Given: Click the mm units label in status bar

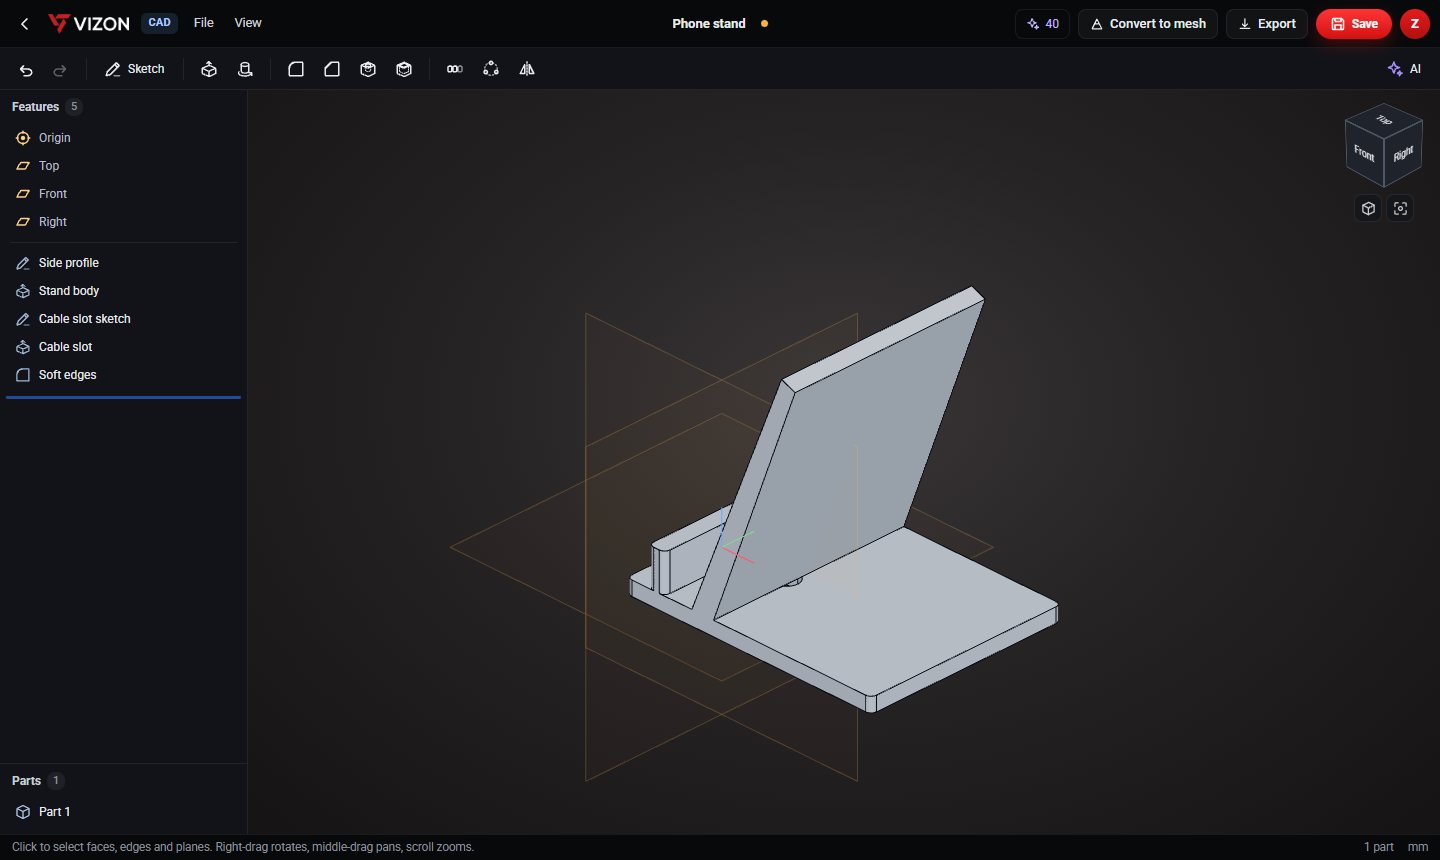Looking at the screenshot, I should click(1418, 847).
